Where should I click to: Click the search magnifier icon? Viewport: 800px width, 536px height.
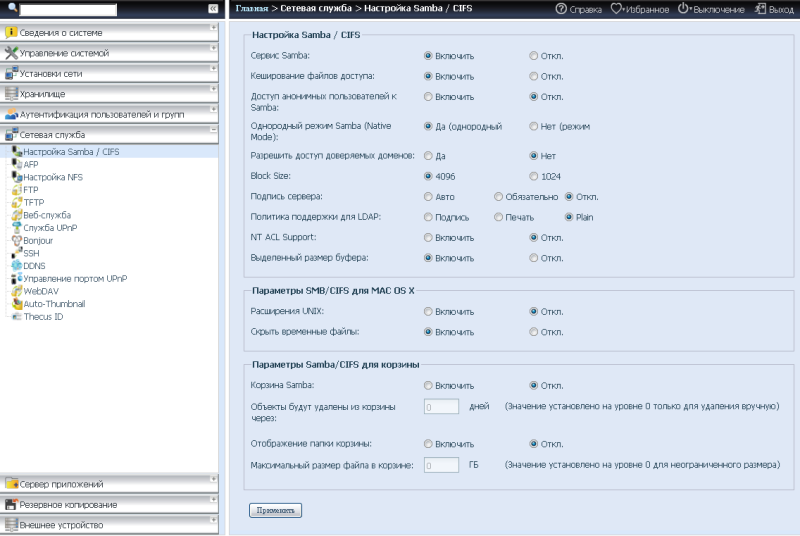tap(13, 7)
